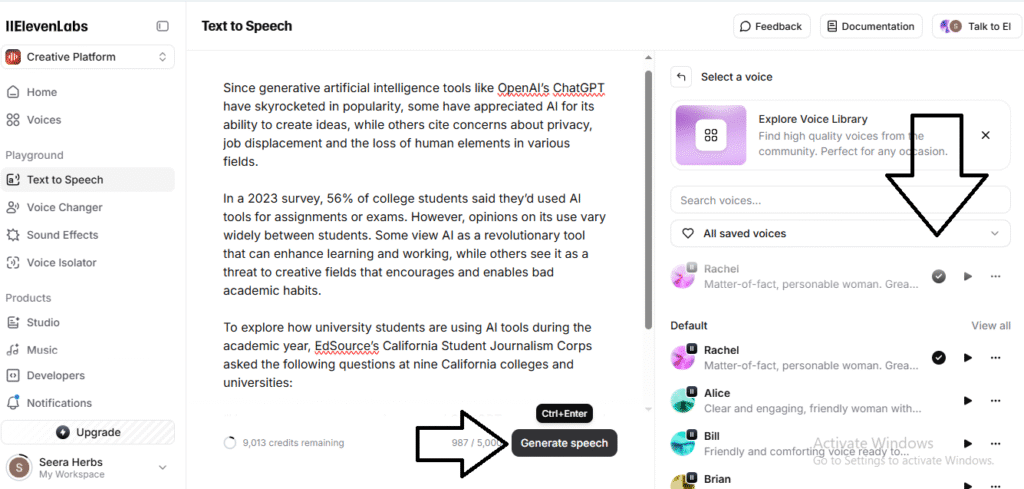Open Voice Changer in sidebar

pyautogui.click(x=64, y=208)
